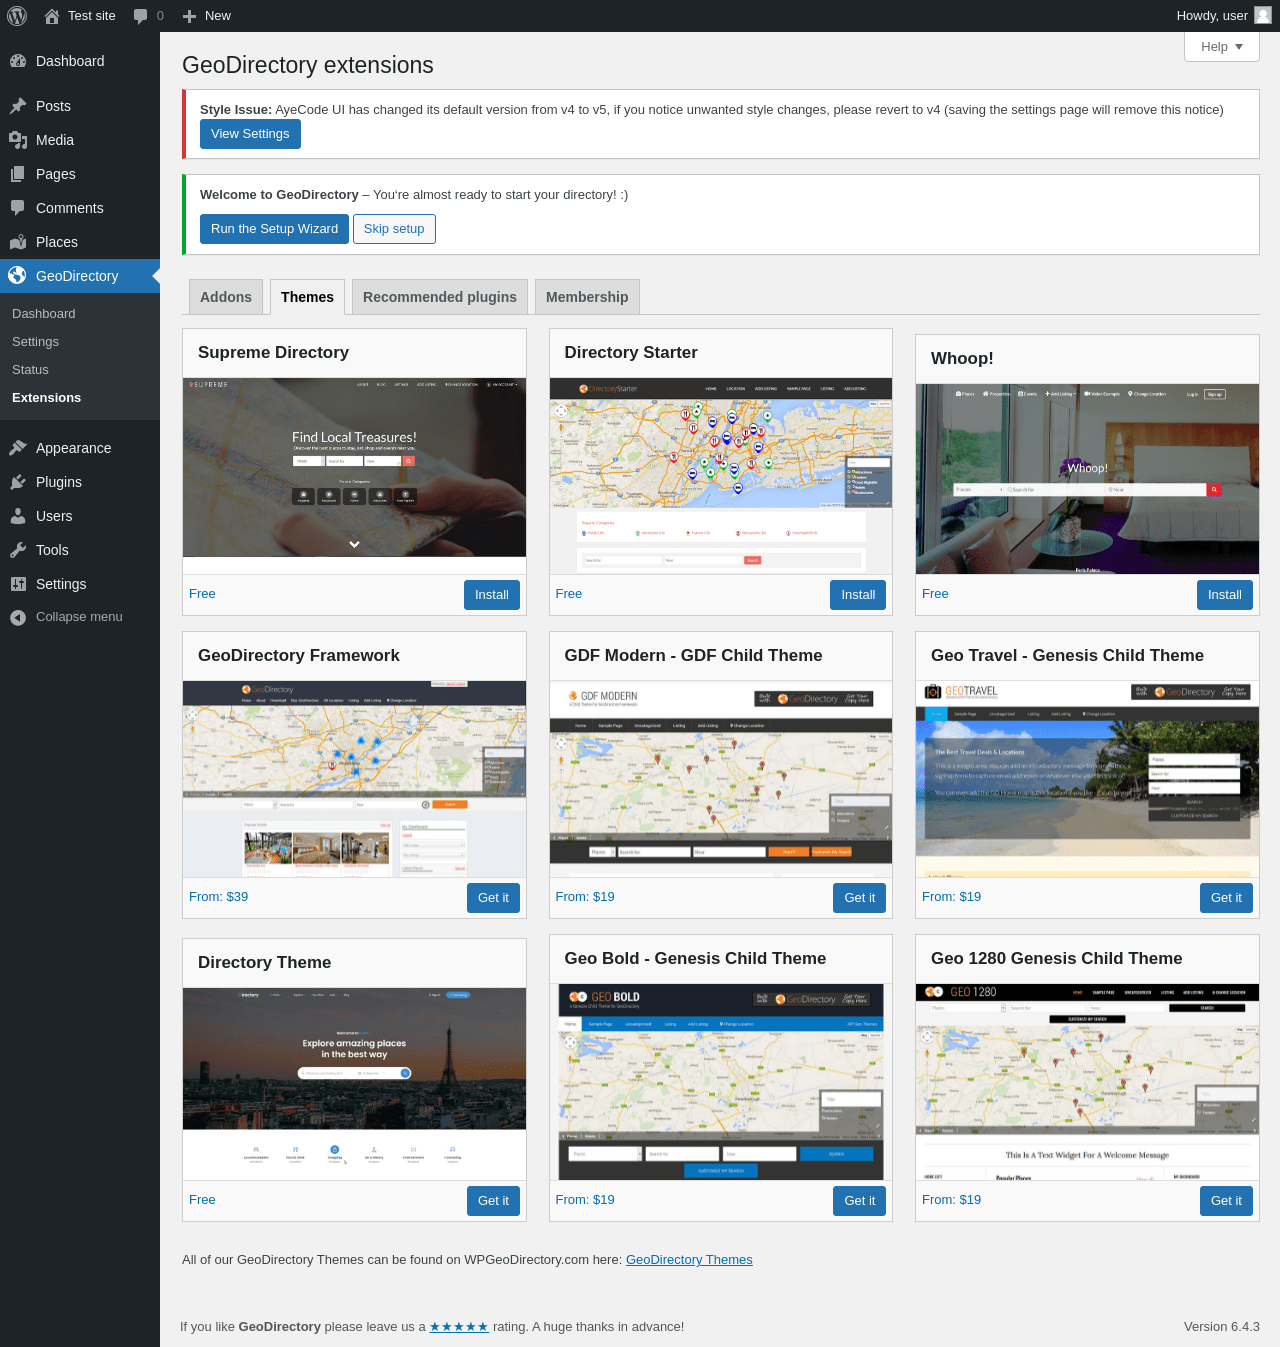Click the Pages icon in sidebar
1280x1347 pixels.
point(18,174)
